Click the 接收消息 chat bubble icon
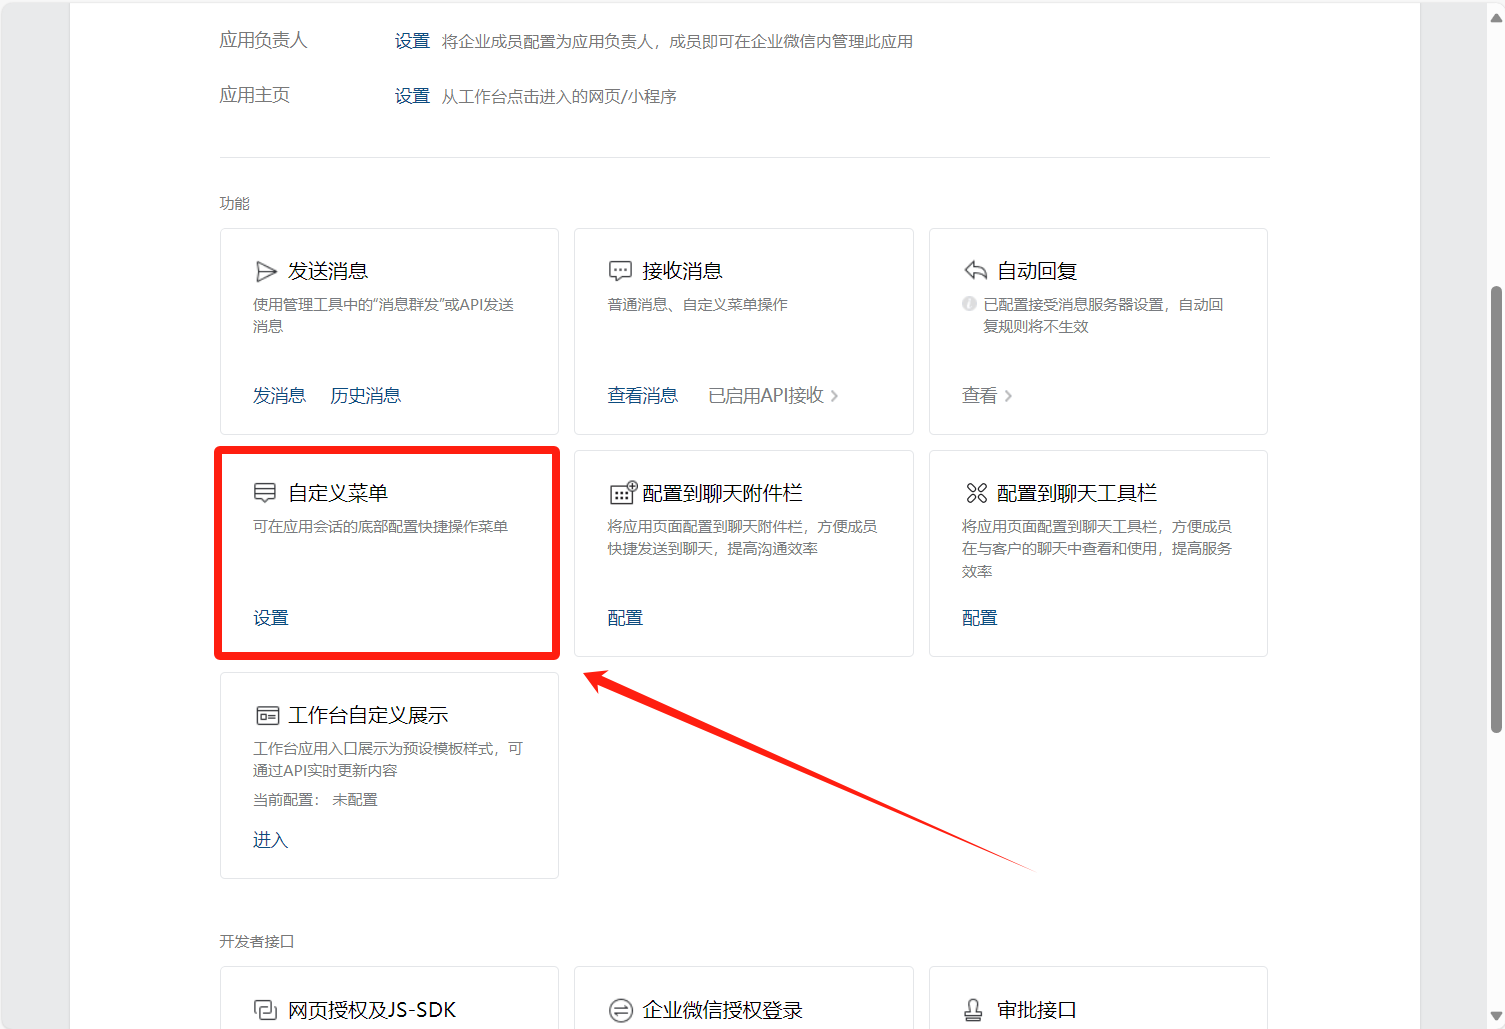The image size is (1505, 1029). (x=620, y=271)
